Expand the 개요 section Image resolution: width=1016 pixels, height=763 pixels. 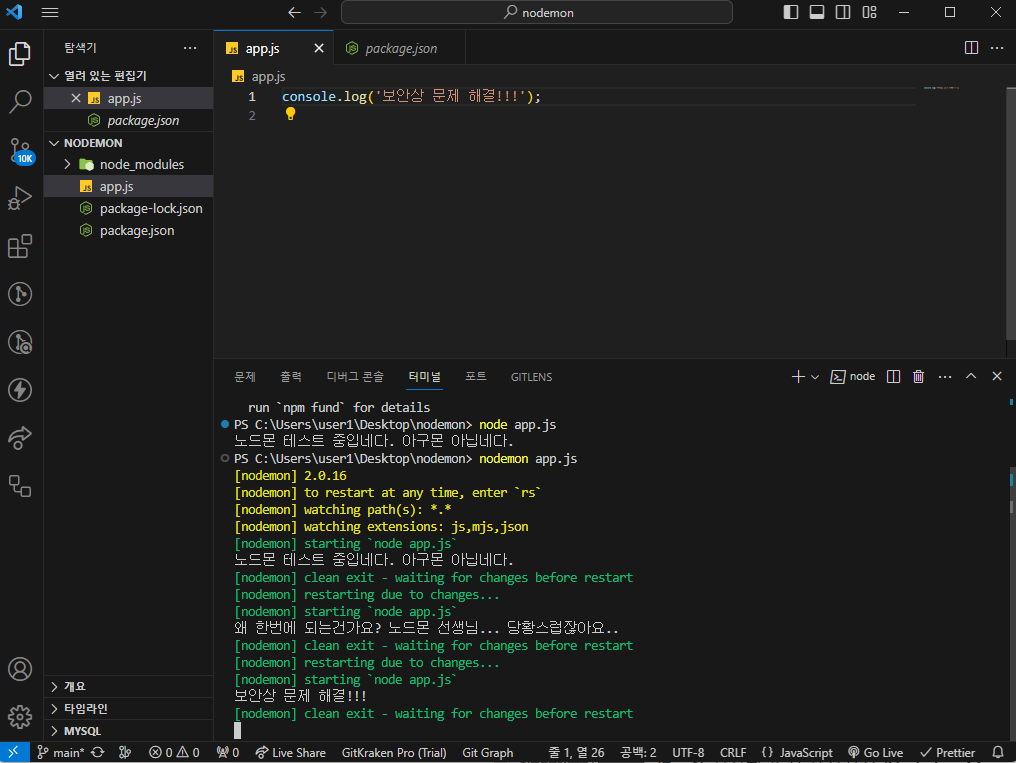128,687
